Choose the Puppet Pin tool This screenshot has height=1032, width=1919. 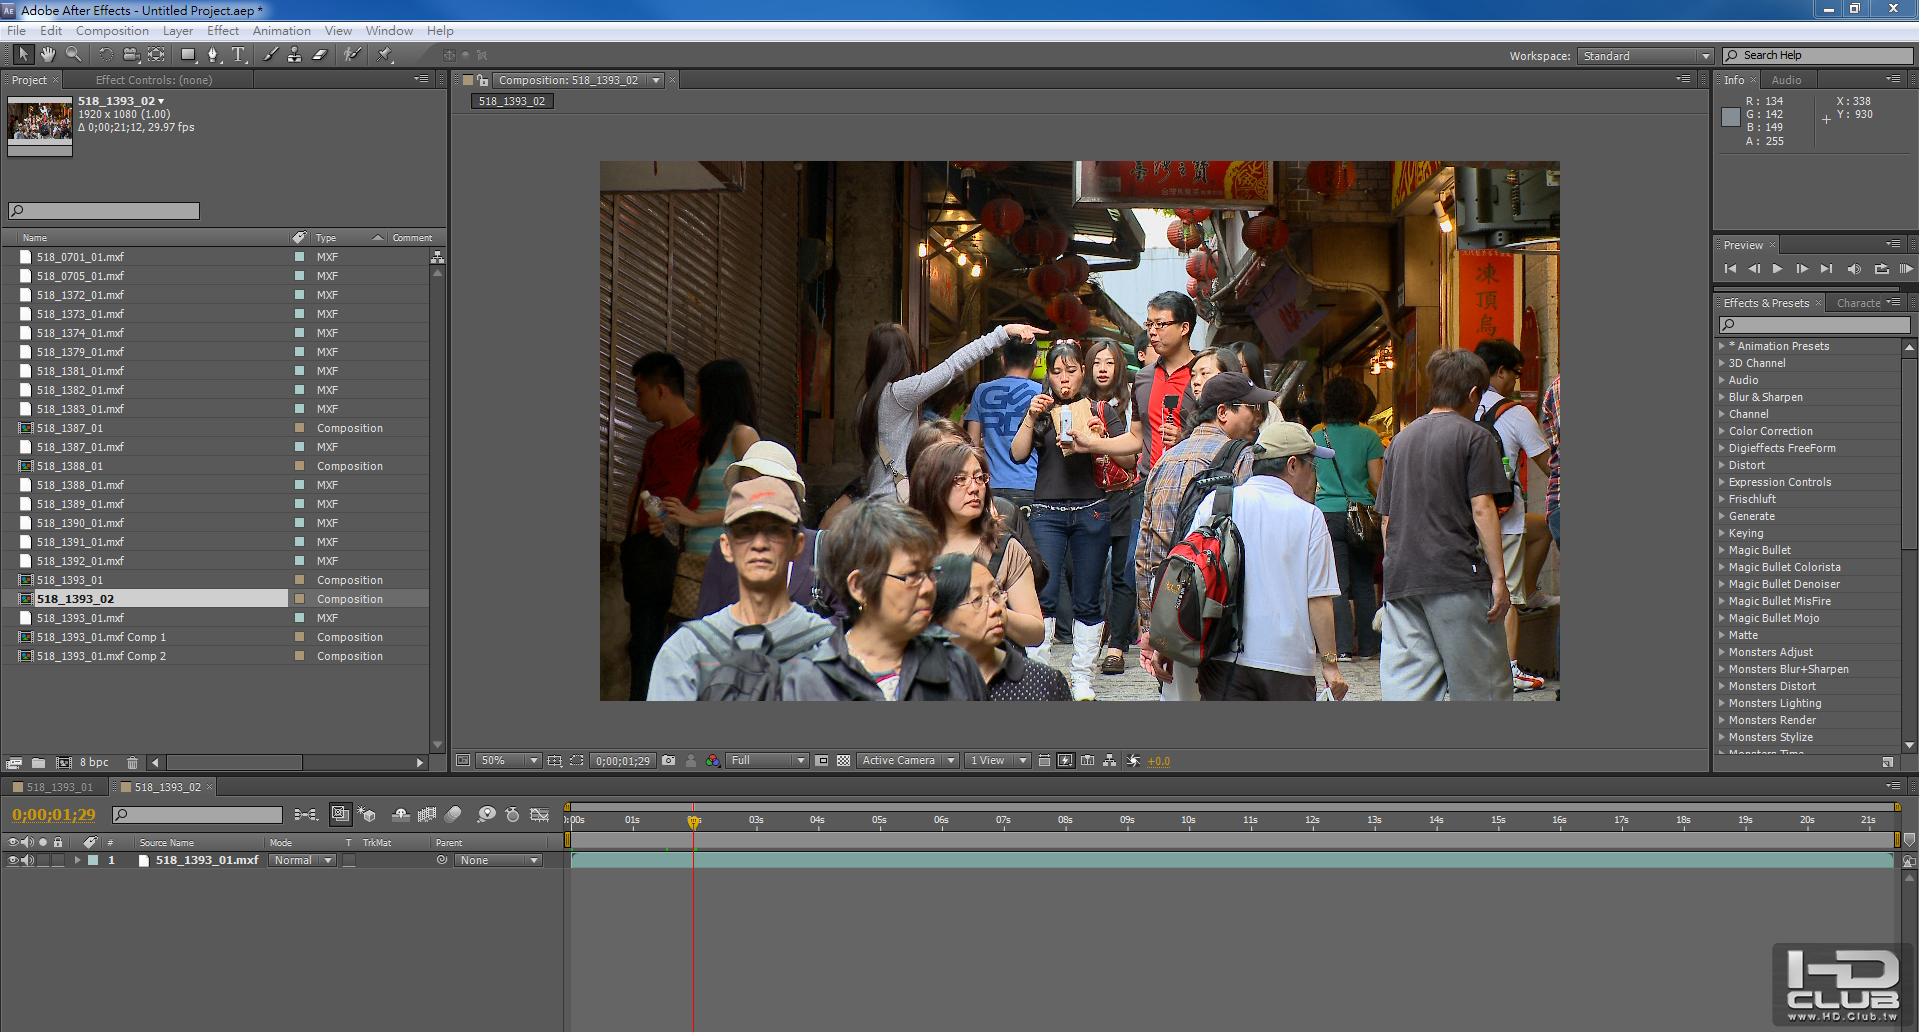385,55
